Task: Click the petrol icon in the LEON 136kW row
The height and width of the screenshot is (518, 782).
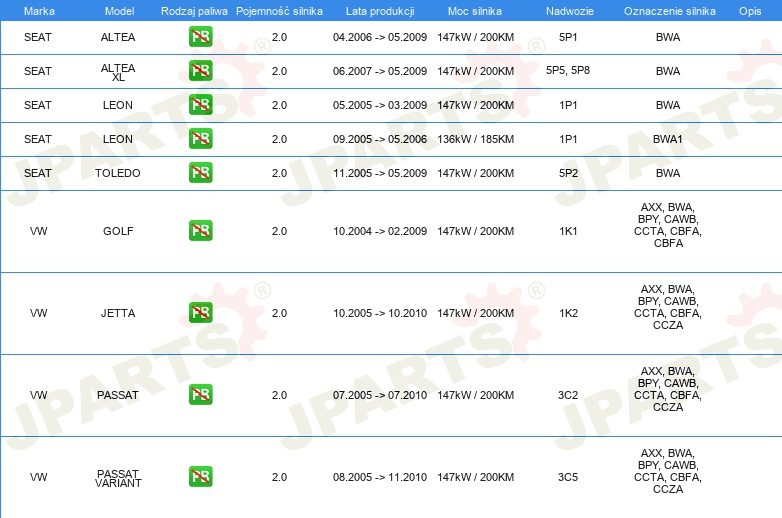Action: (200, 139)
